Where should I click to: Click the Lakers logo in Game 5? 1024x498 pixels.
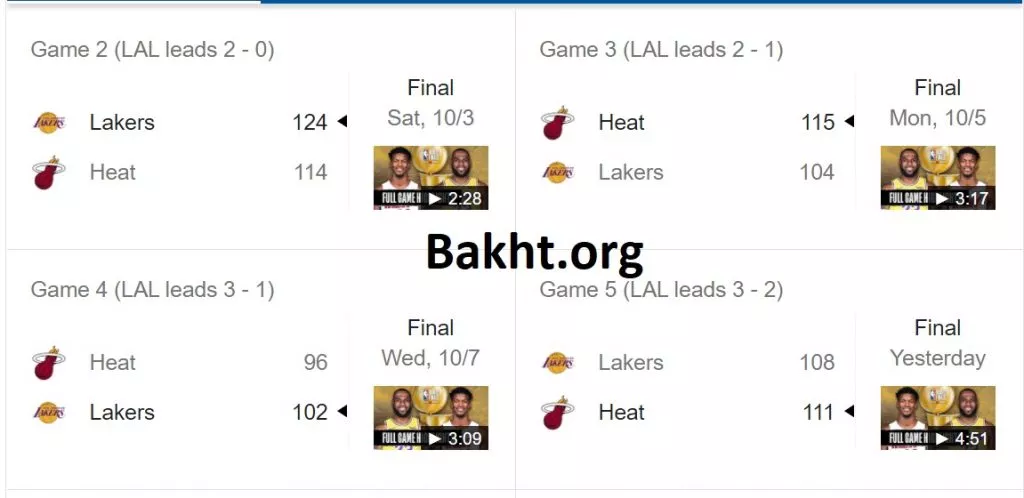coord(557,363)
